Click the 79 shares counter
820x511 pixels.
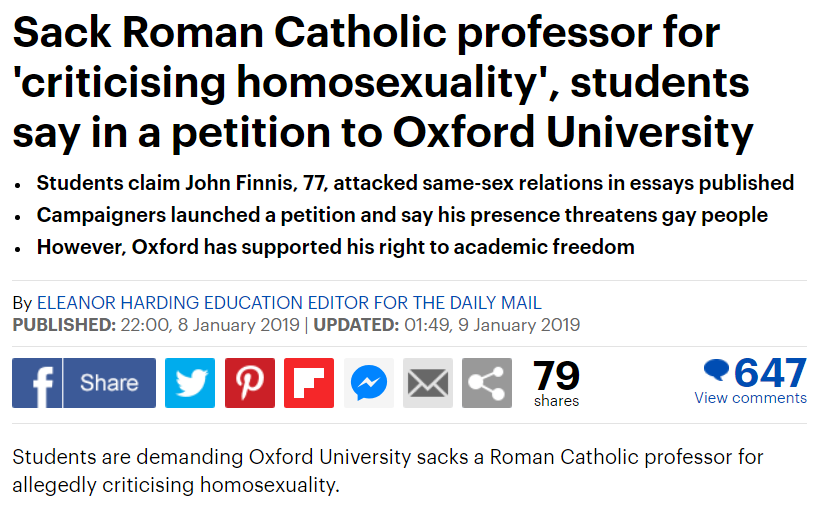556,383
